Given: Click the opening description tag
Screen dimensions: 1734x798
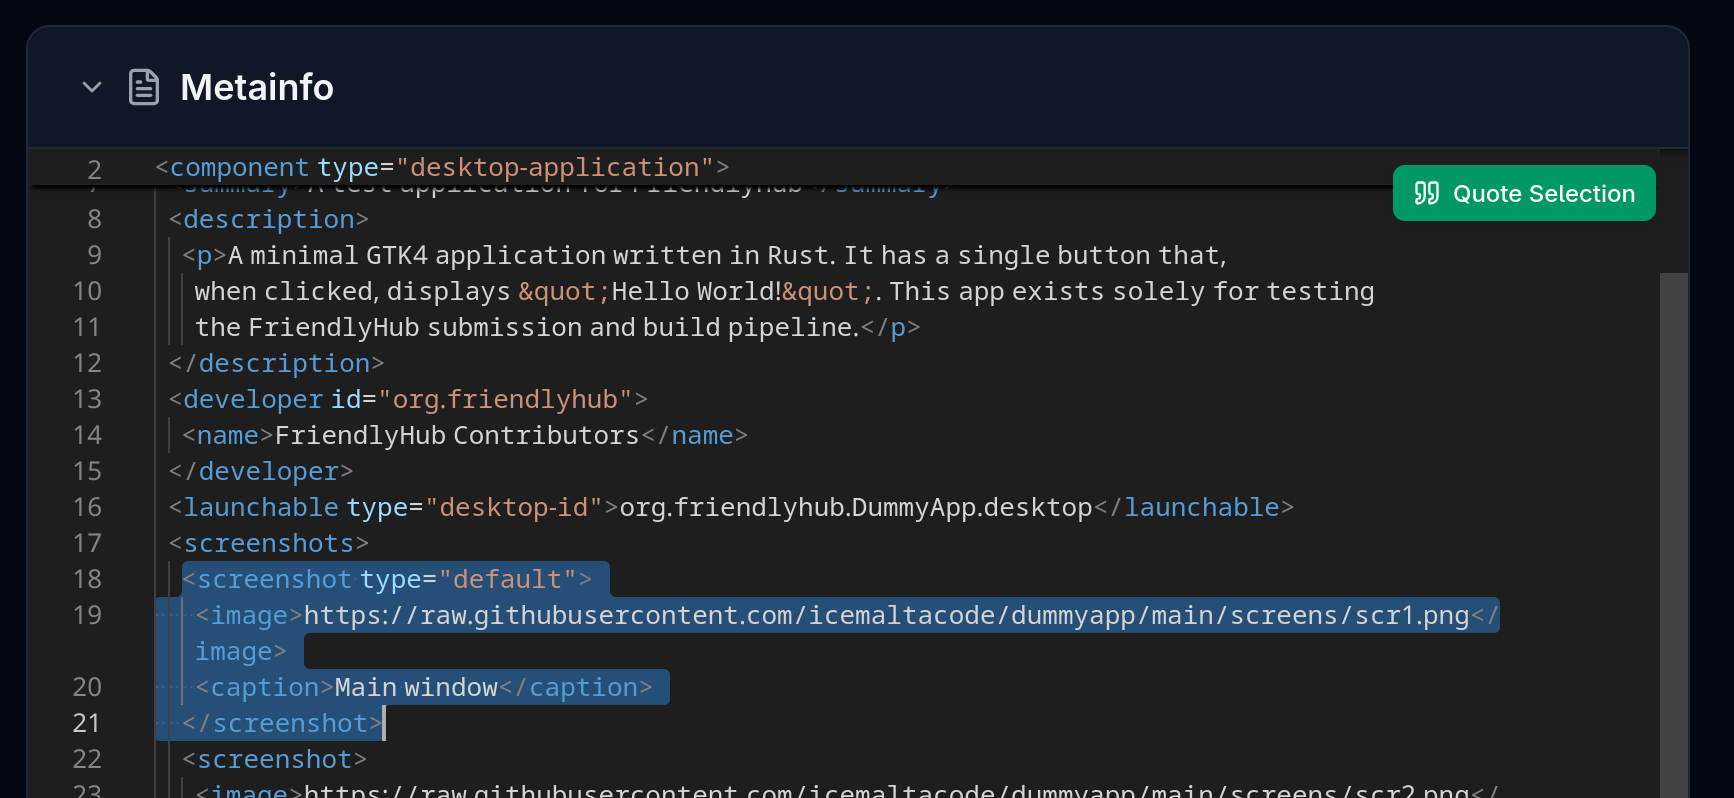Looking at the screenshot, I should (269, 219).
